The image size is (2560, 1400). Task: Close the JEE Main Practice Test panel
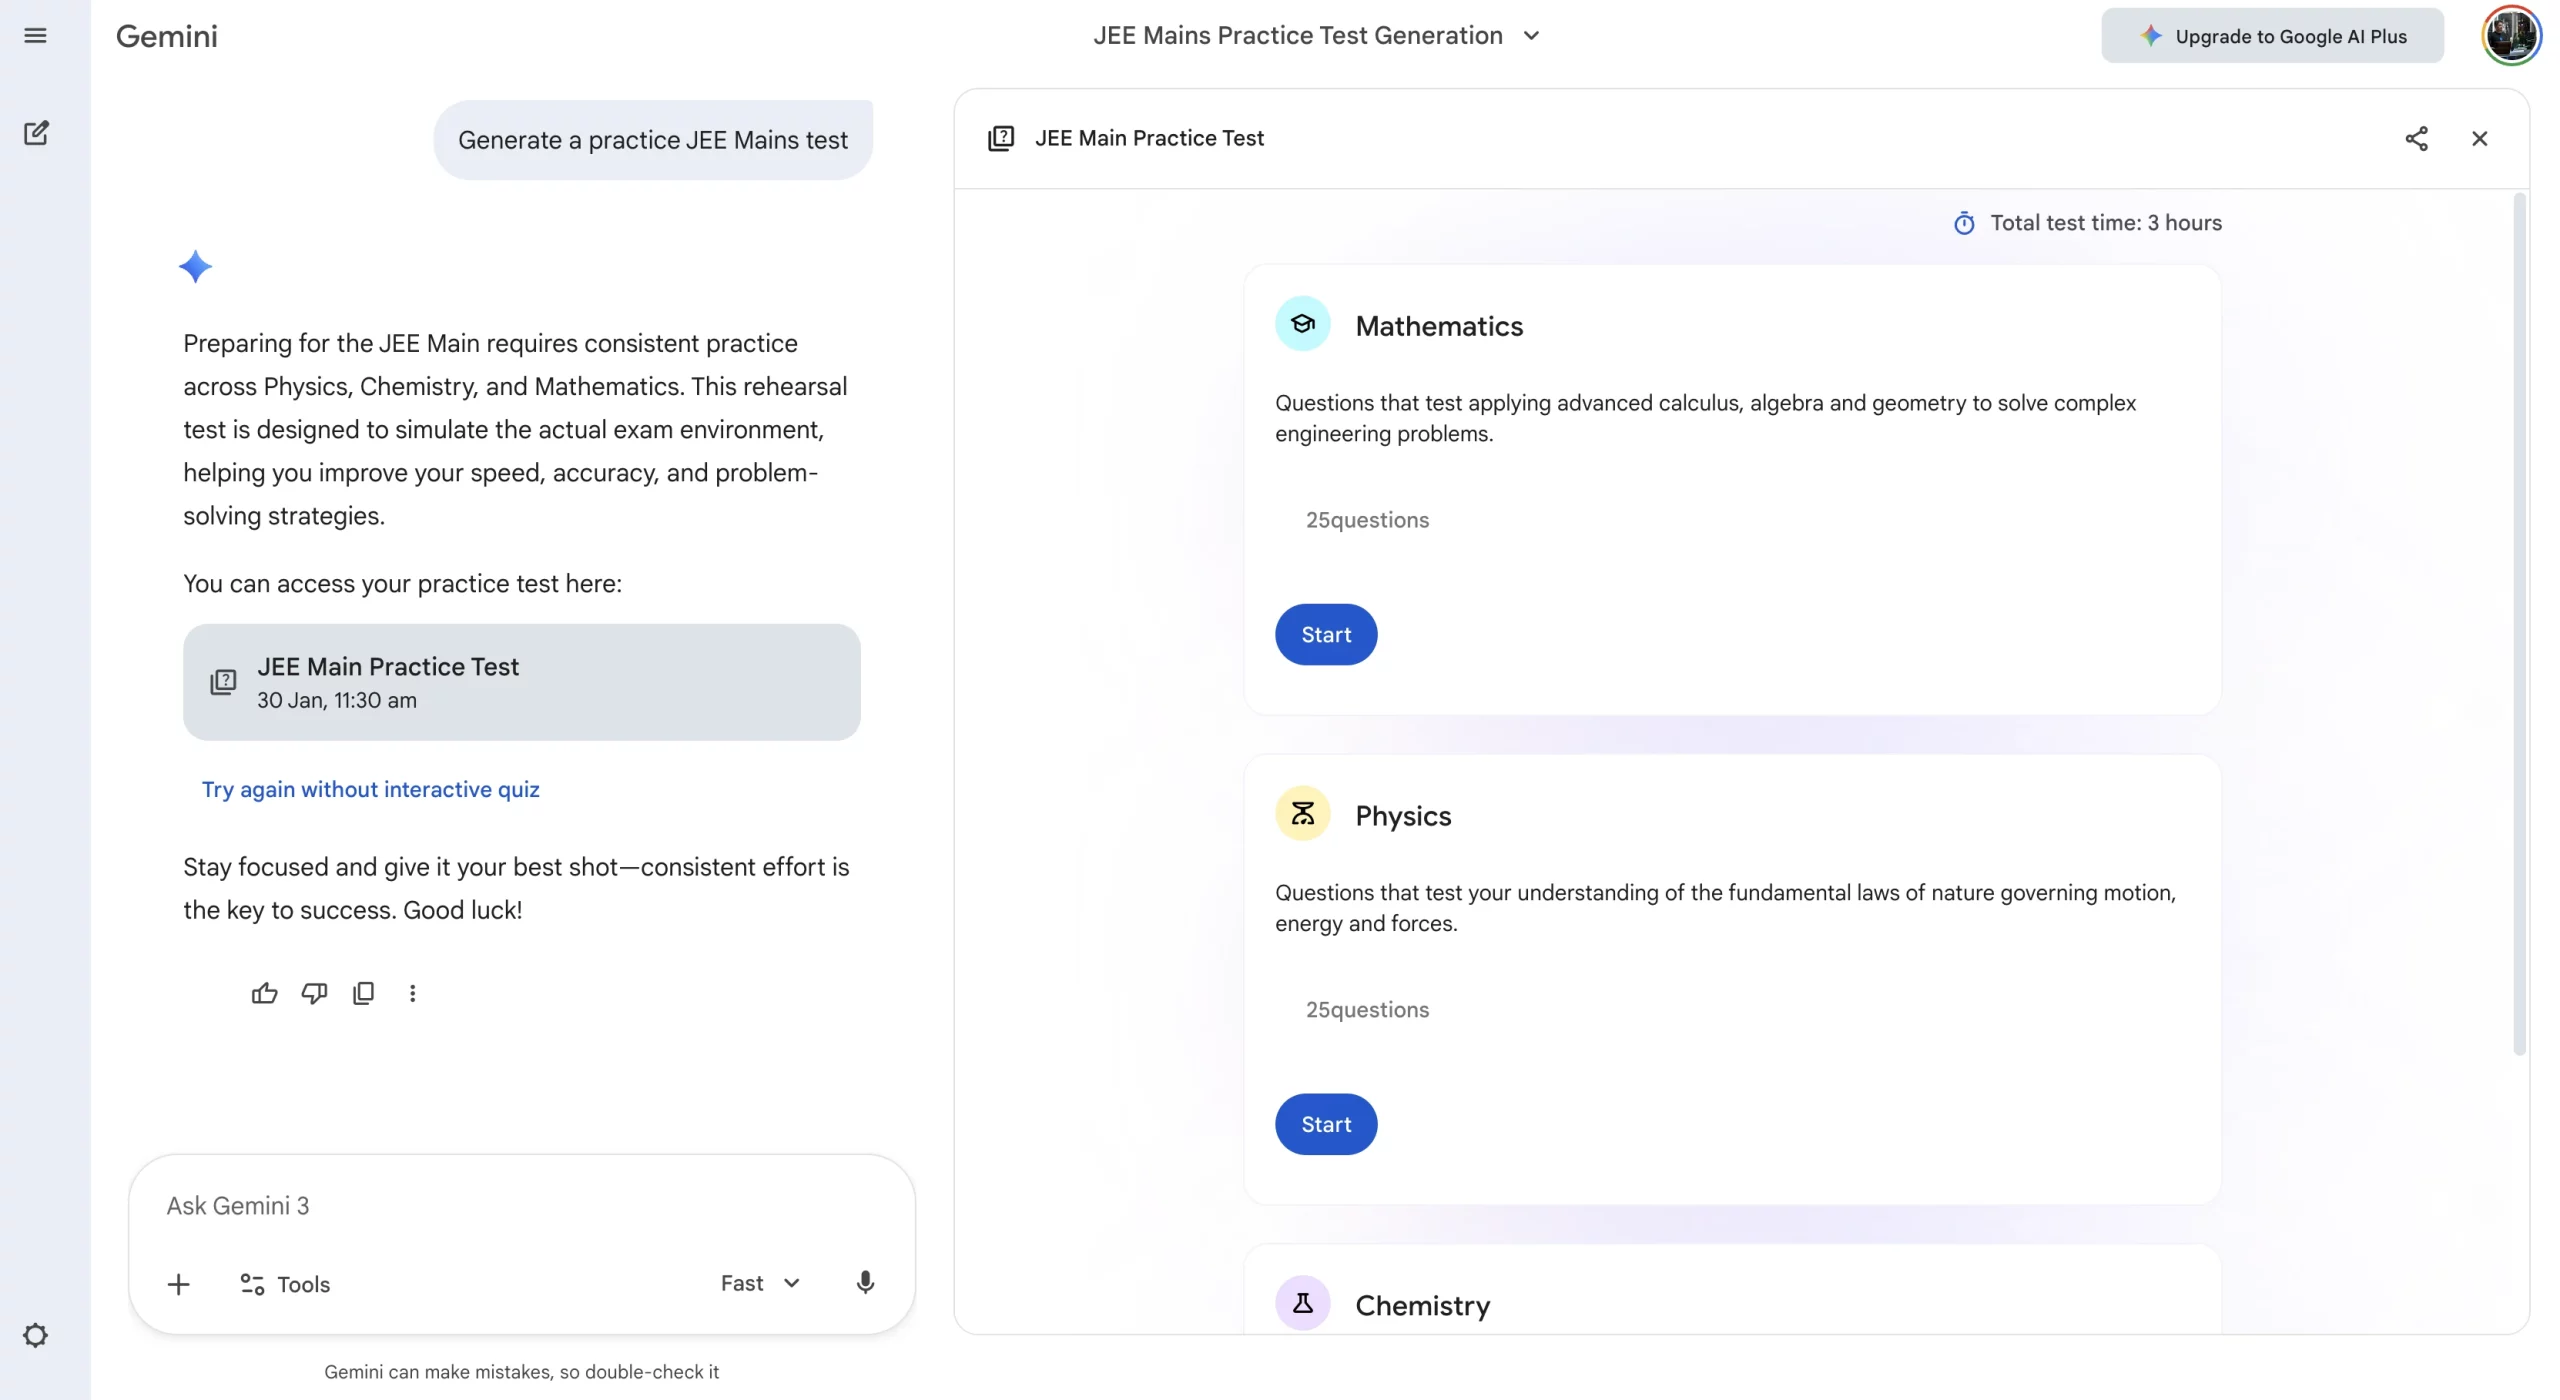2479,139
